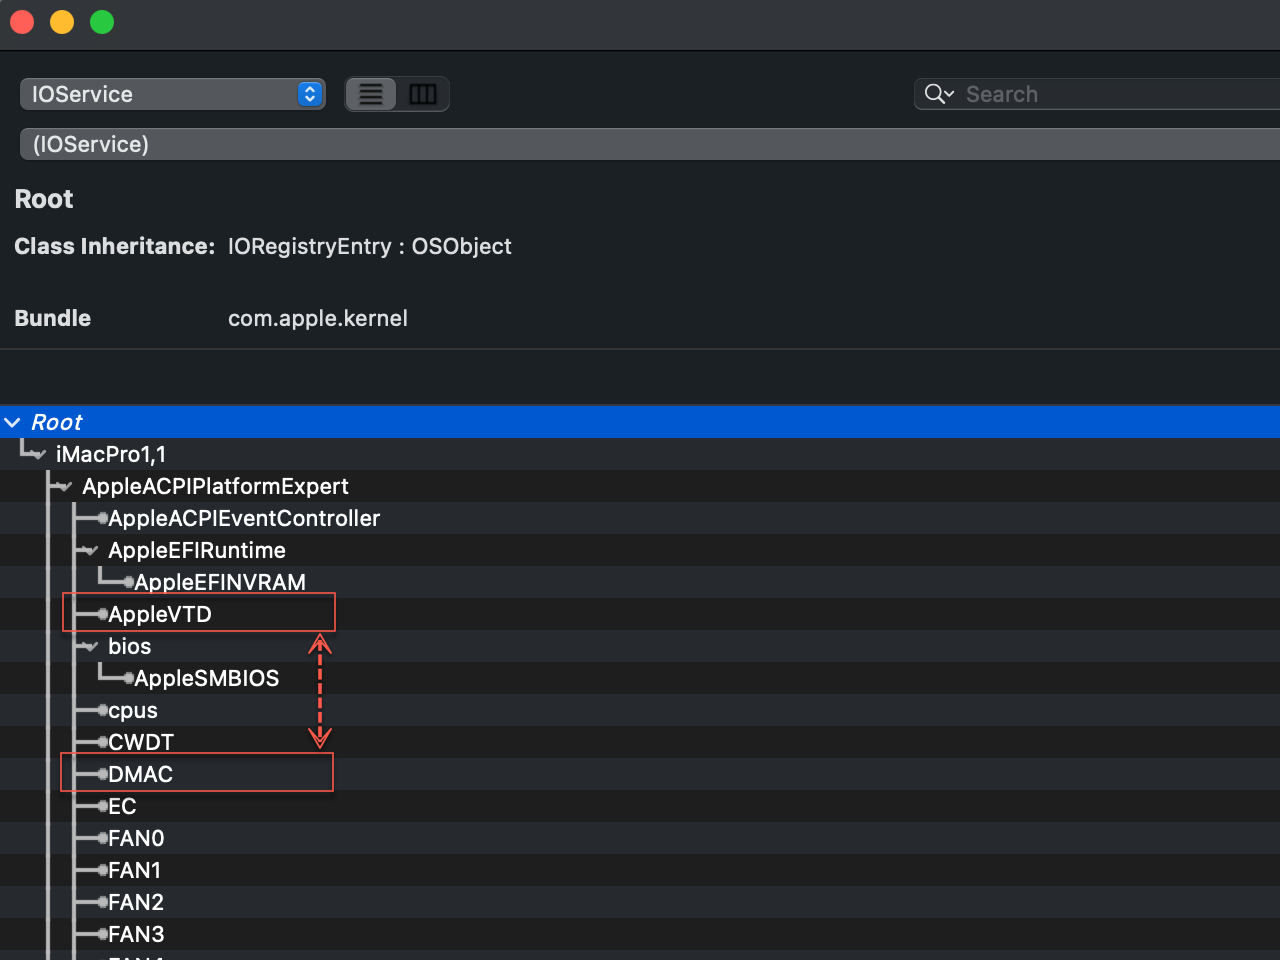Select the AppleVTD entry
1280x960 pixels.
pos(160,614)
